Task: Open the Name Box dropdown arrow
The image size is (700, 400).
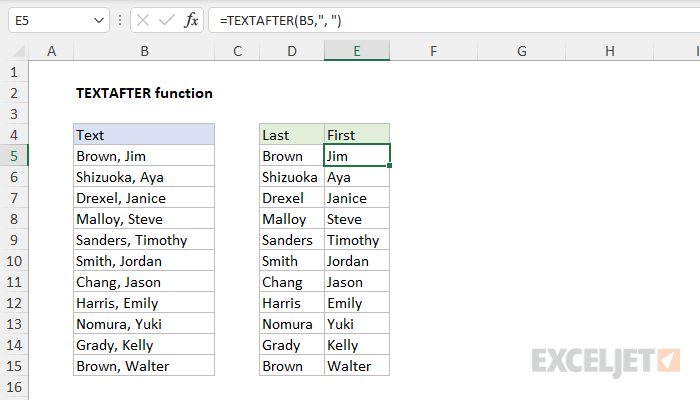Action: click(99, 21)
